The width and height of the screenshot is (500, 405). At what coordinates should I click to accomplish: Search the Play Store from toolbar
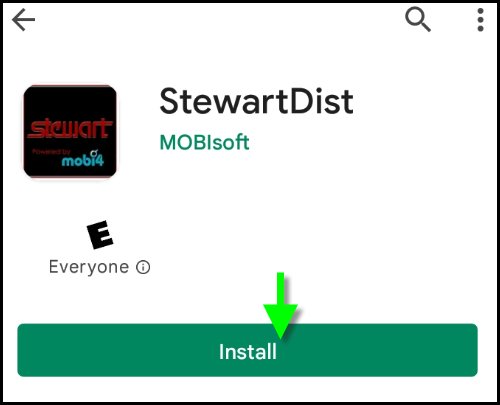(x=418, y=20)
